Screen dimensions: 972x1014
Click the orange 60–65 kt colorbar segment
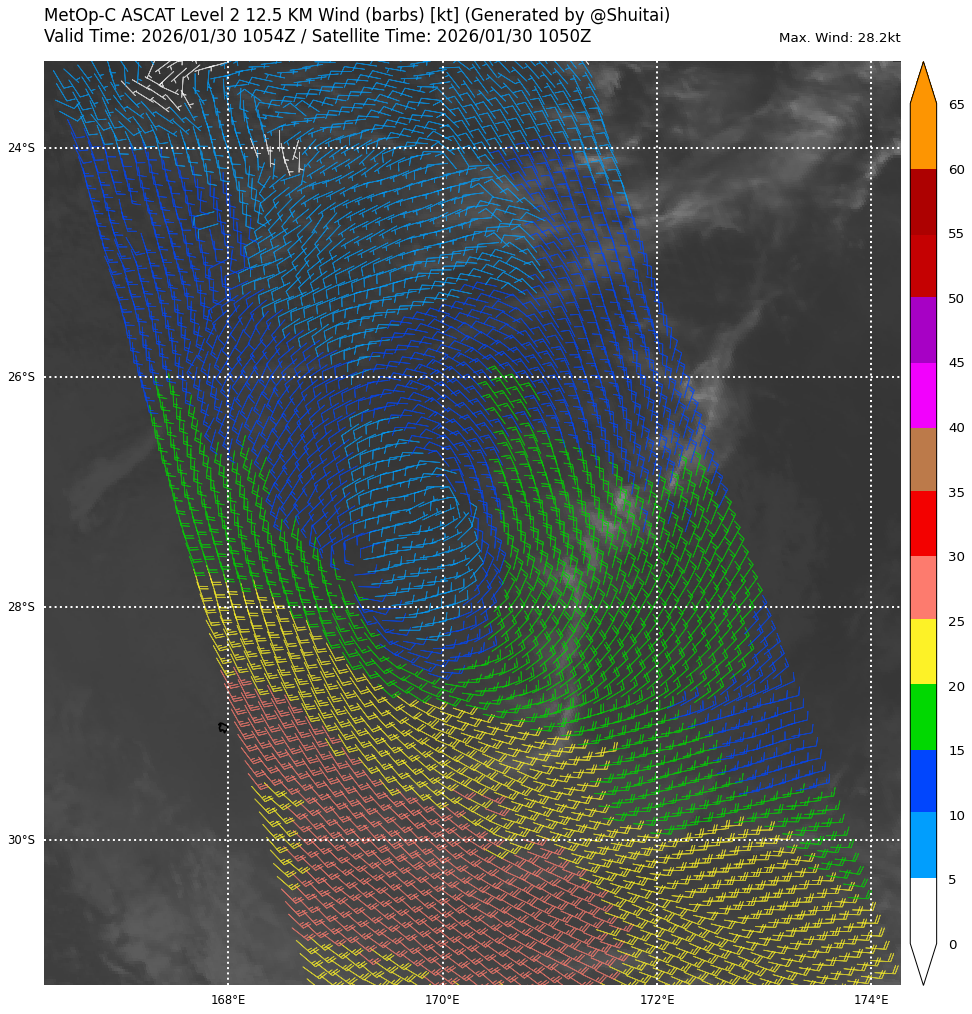(923, 136)
